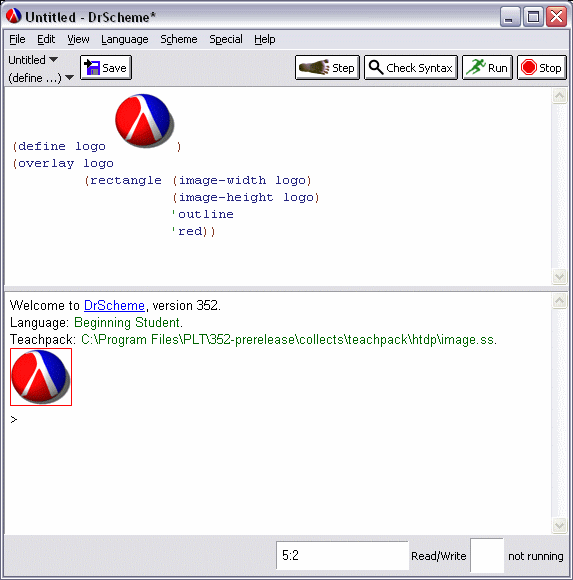Click the Read/Write status indicator

(438, 556)
